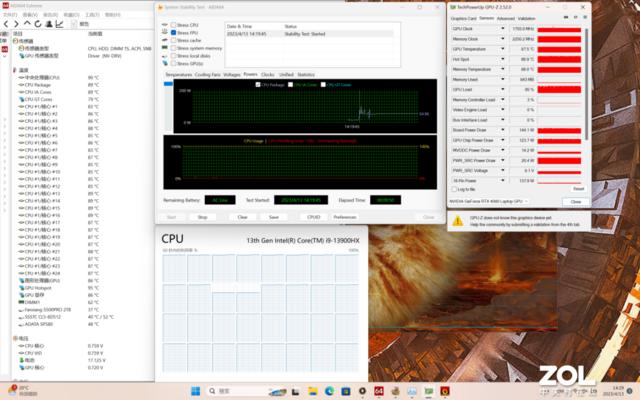Click the GPU-Z warning triangle icon

pyautogui.click(x=458, y=221)
